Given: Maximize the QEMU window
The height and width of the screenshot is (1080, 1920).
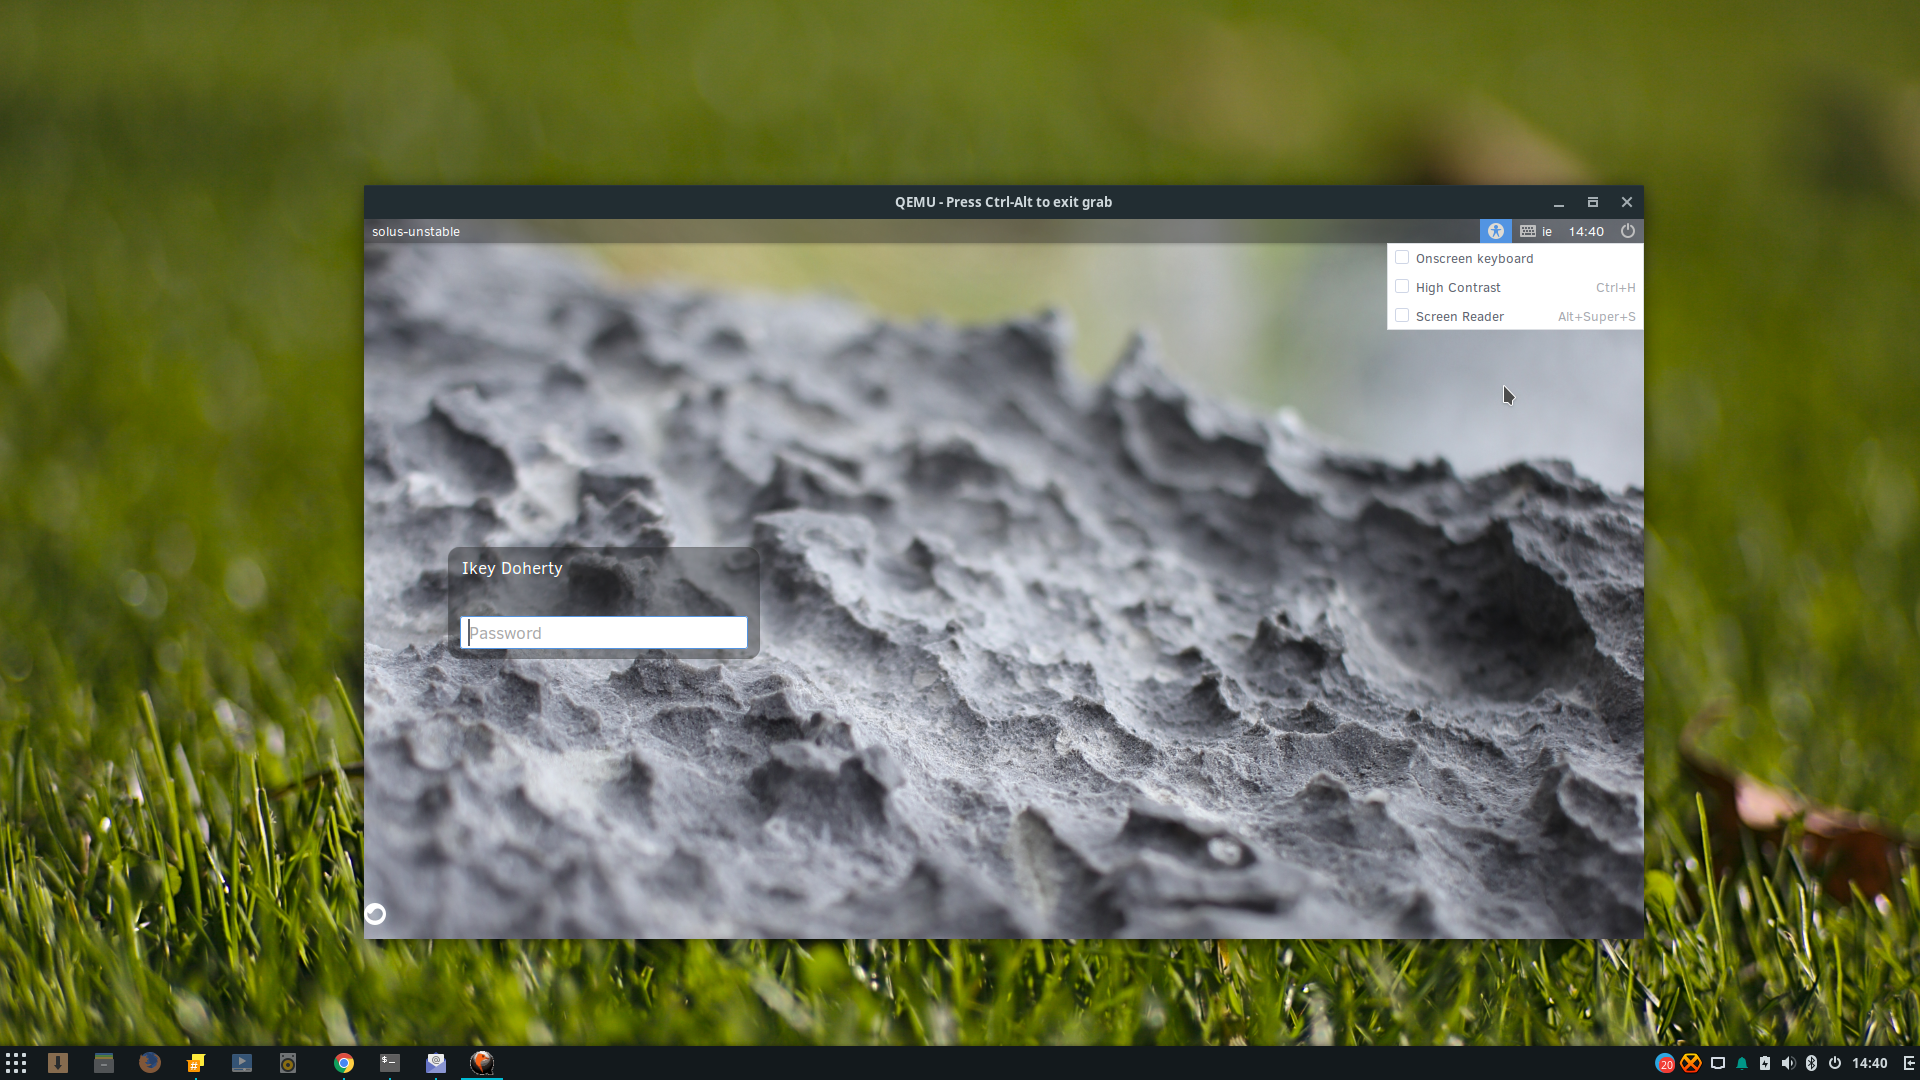Looking at the screenshot, I should pos(1593,202).
